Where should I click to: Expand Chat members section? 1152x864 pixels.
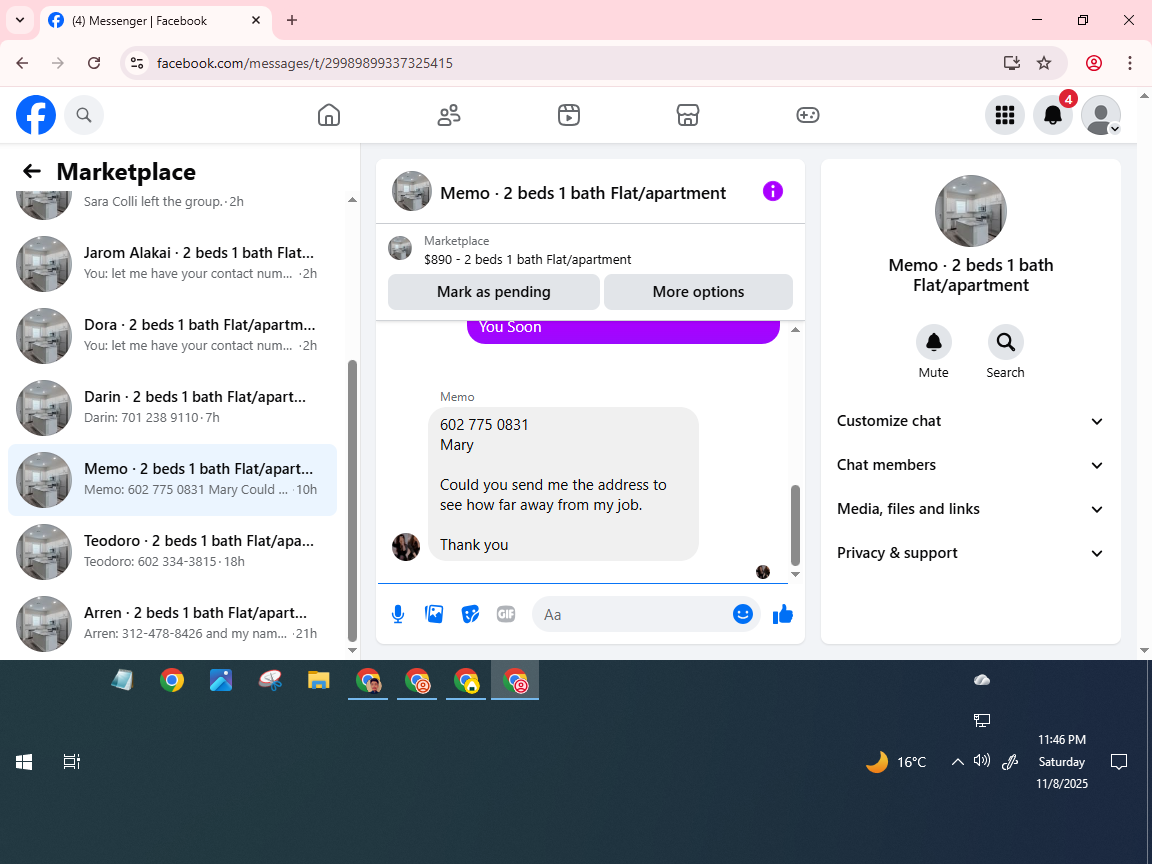(971, 465)
